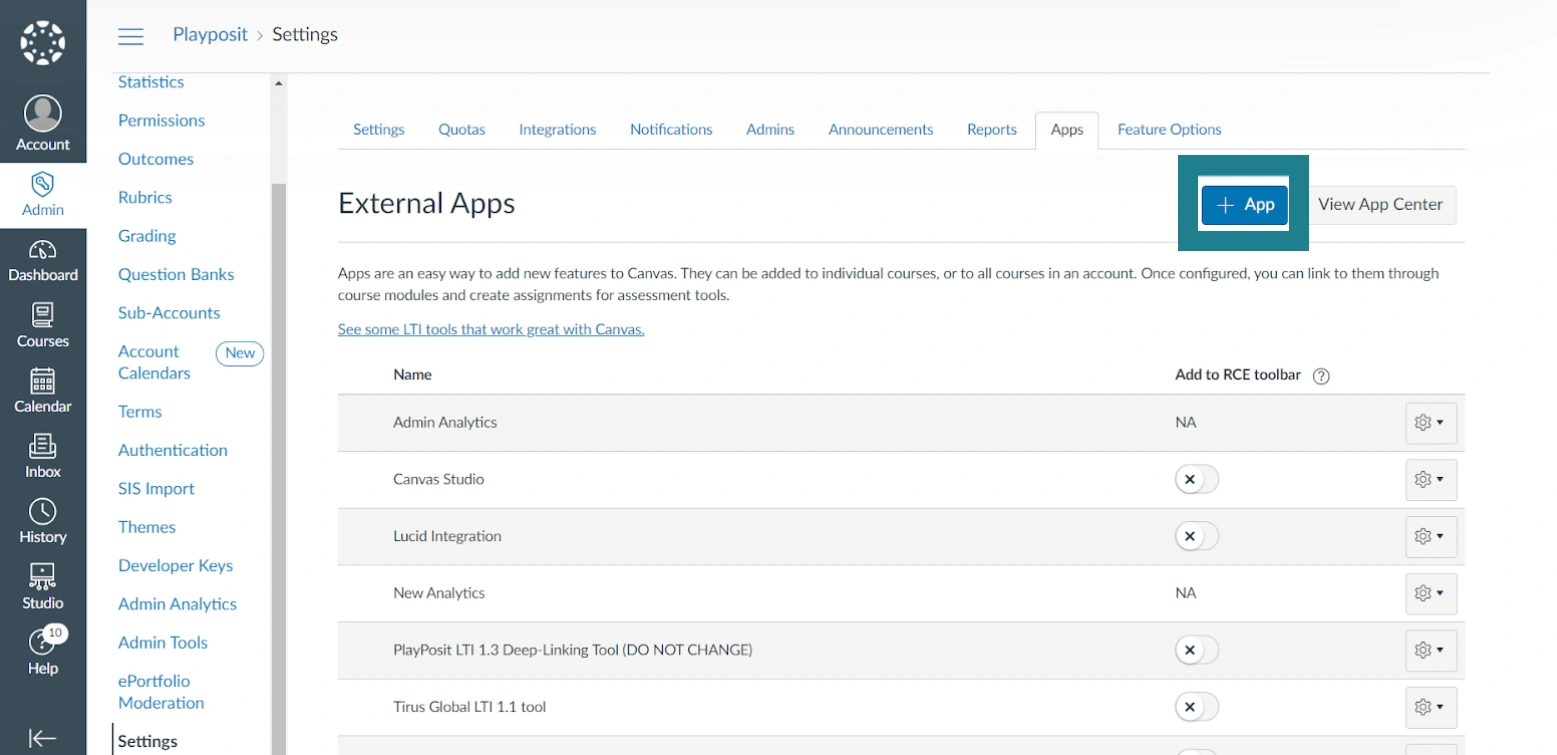1557x755 pixels.
Task: Go to Developer Keys in the sidebar
Action: coord(175,566)
